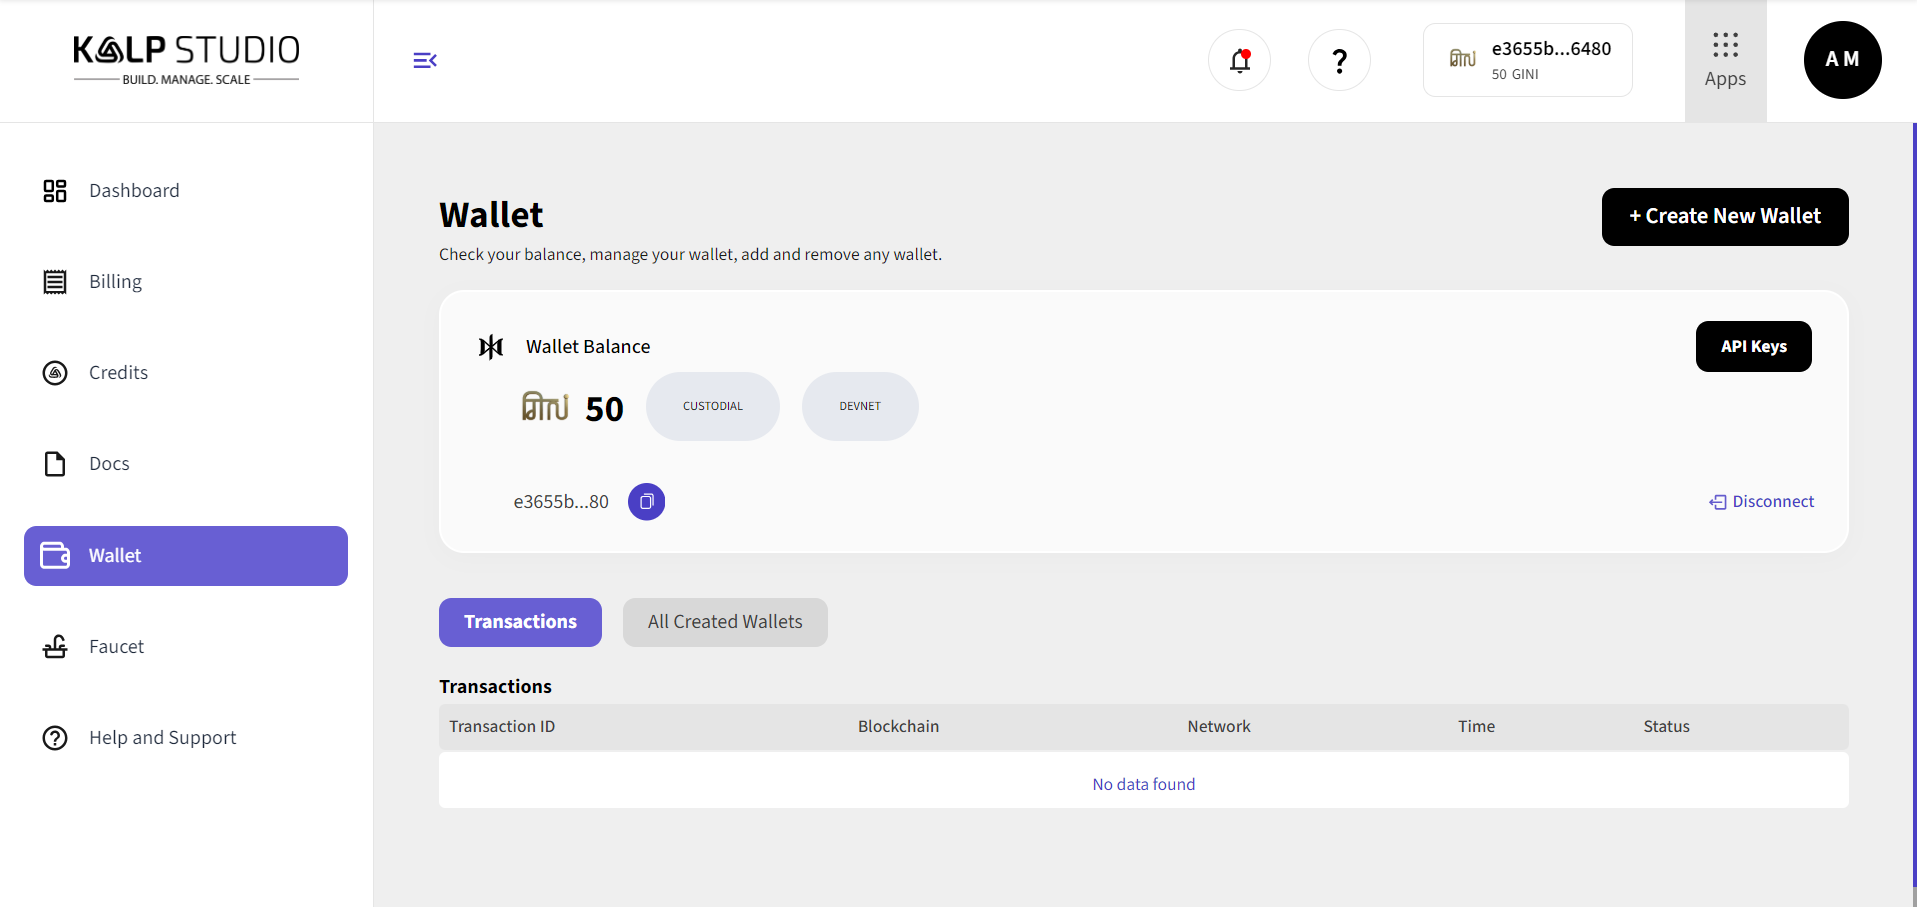
Task: Click the question mark help icon
Action: point(1339,61)
